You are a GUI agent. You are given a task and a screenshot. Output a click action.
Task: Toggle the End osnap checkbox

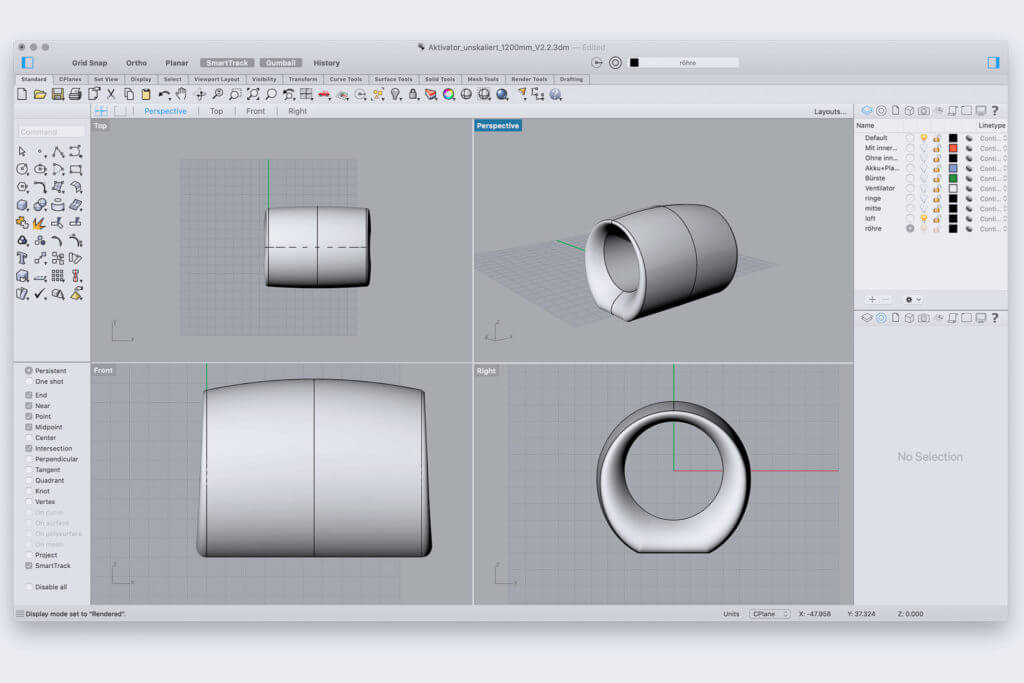coord(29,395)
